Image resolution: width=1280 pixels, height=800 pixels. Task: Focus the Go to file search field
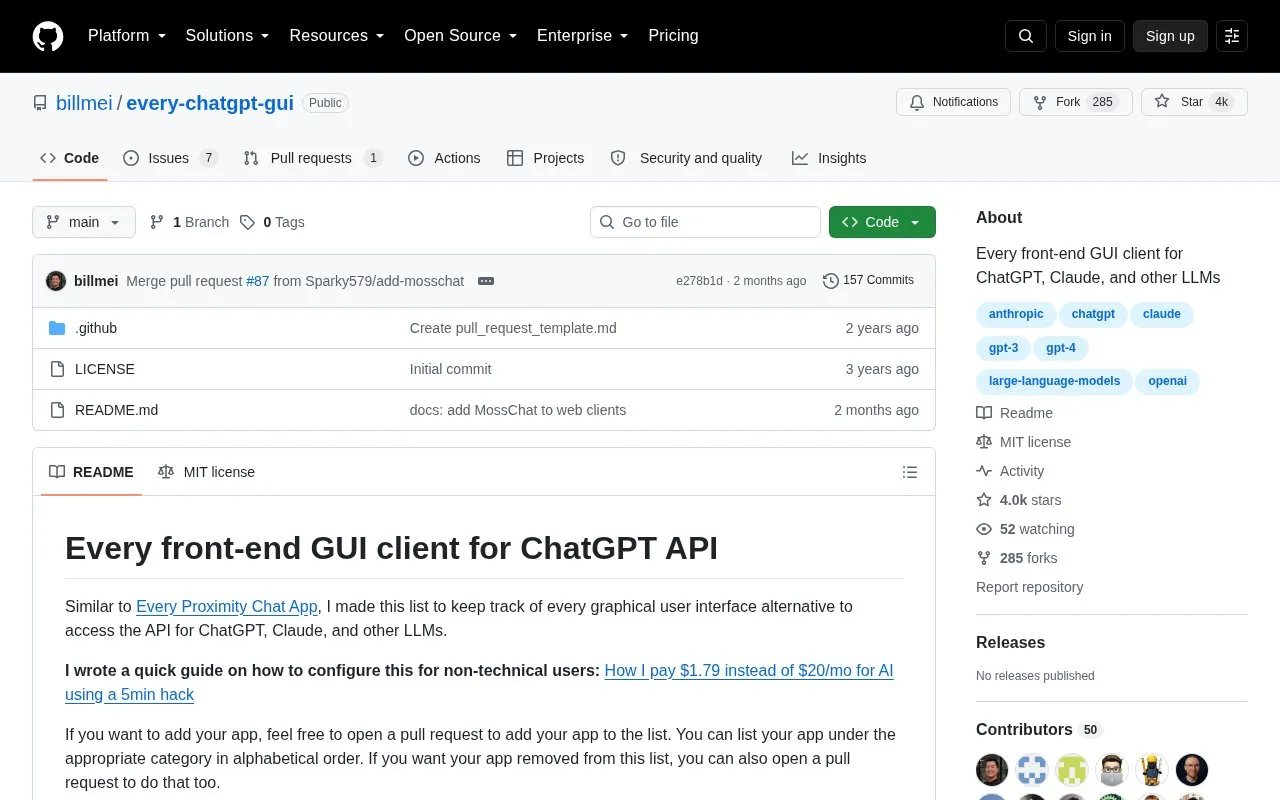[x=705, y=222]
